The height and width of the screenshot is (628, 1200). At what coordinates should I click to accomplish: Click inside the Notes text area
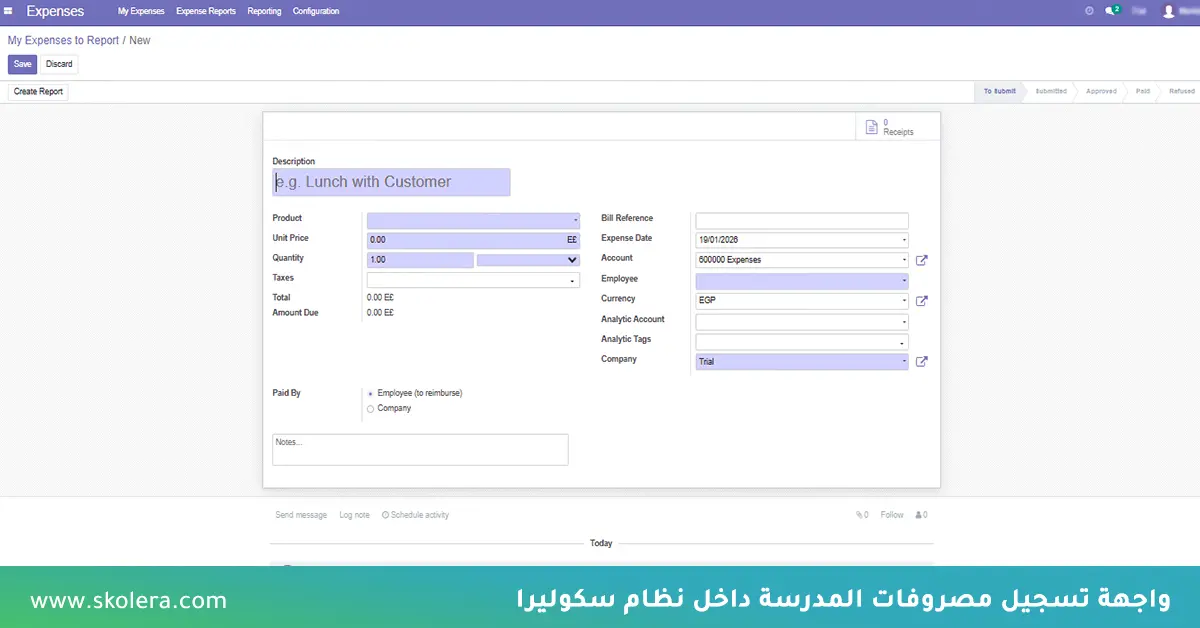click(x=419, y=448)
